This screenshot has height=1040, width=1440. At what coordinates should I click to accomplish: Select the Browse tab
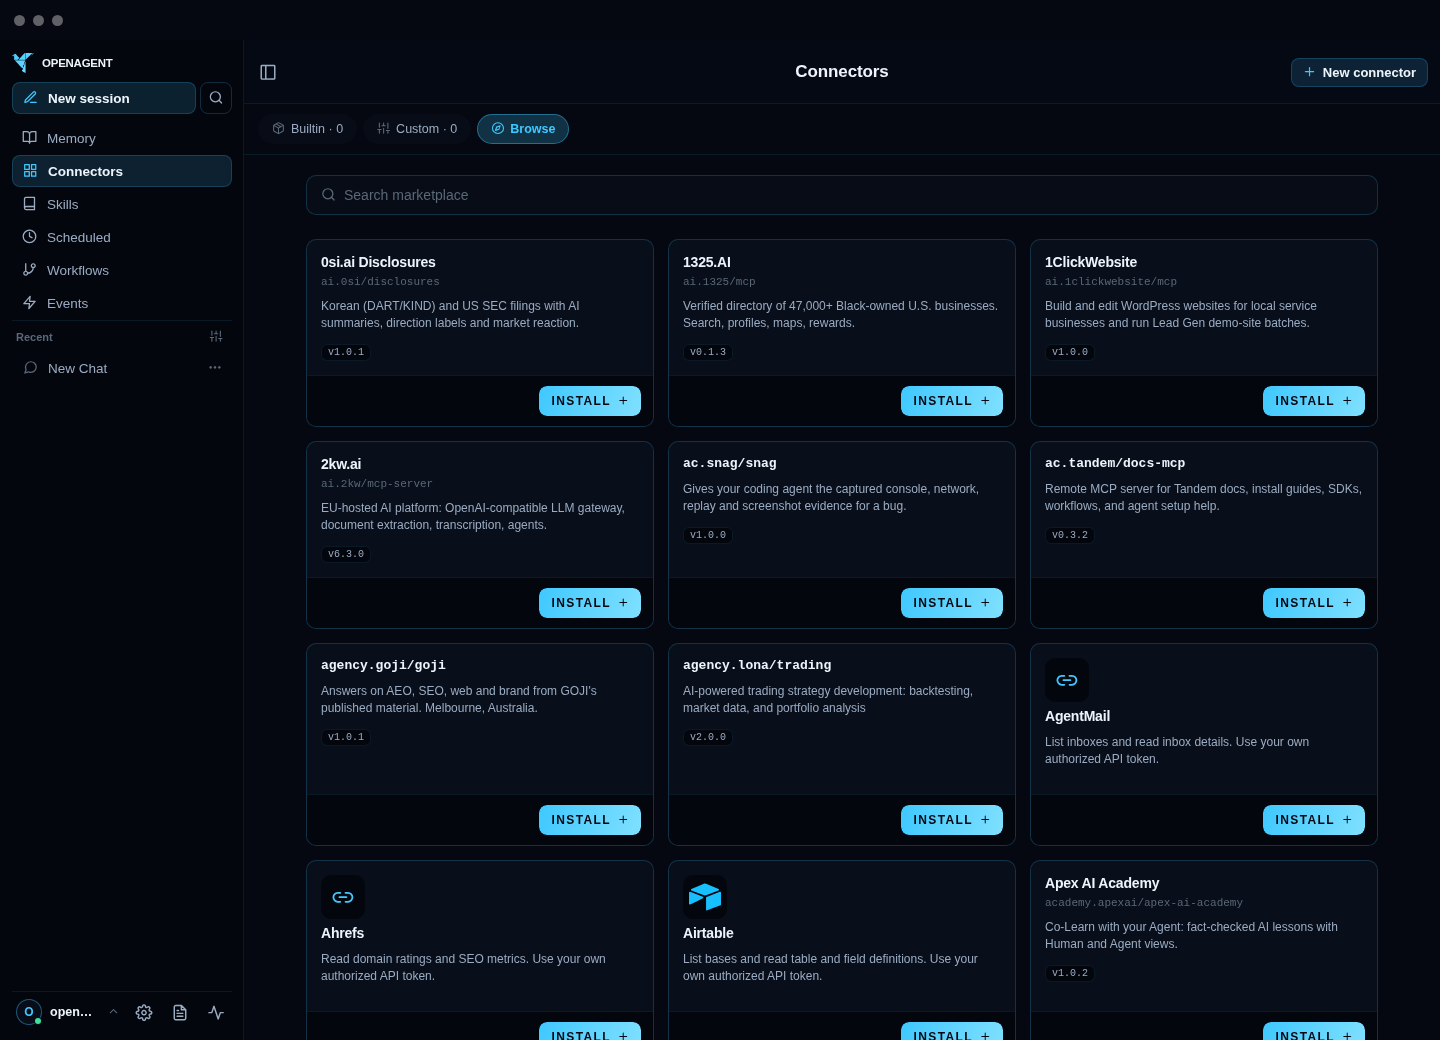point(523,129)
